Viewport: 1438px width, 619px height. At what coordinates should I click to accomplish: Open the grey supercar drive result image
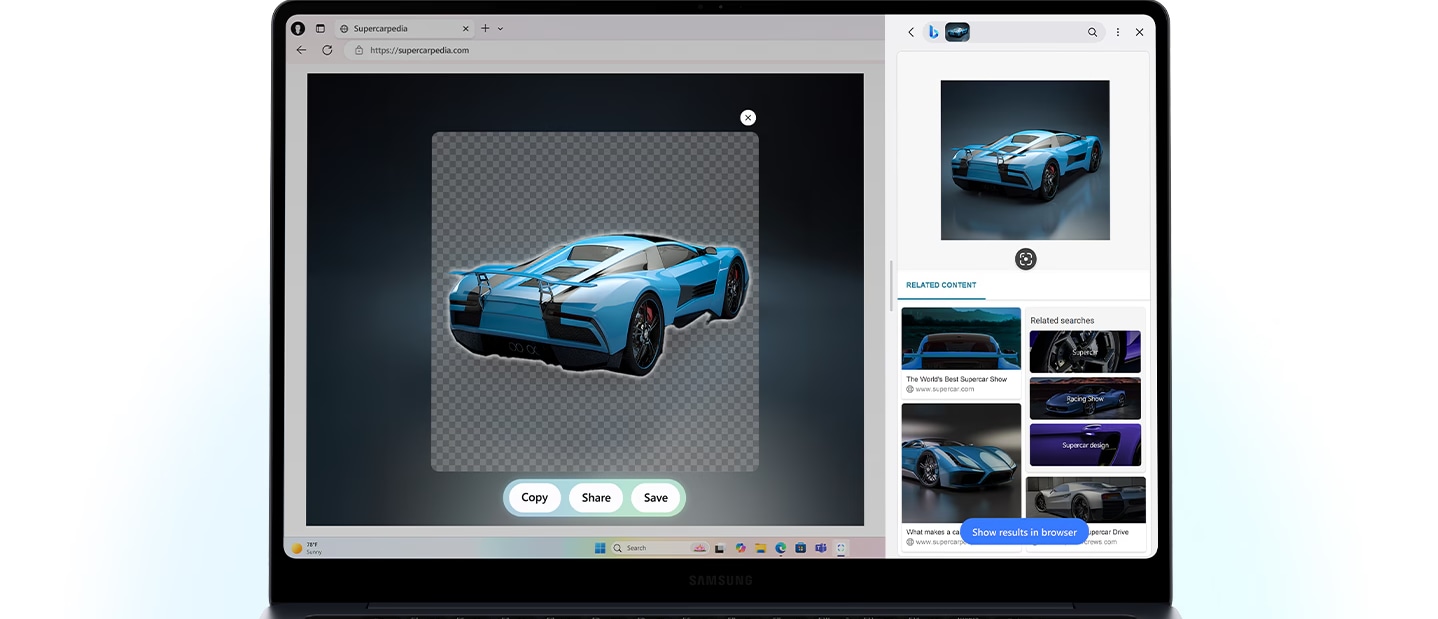click(x=1085, y=499)
